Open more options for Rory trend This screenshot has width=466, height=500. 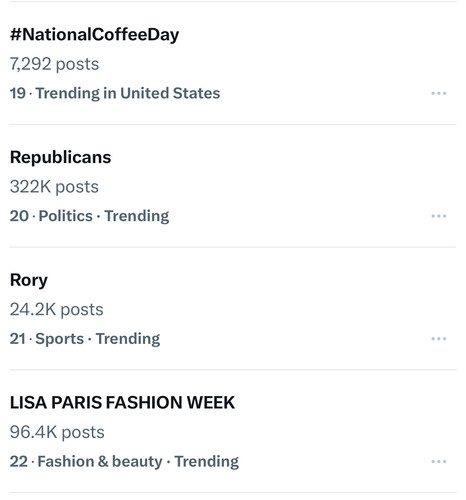click(x=438, y=339)
